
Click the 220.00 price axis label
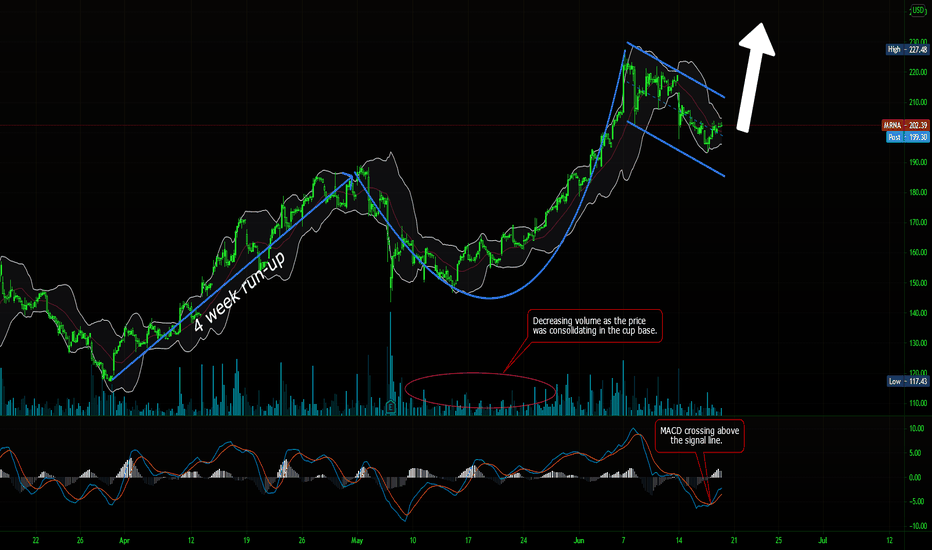coord(918,73)
